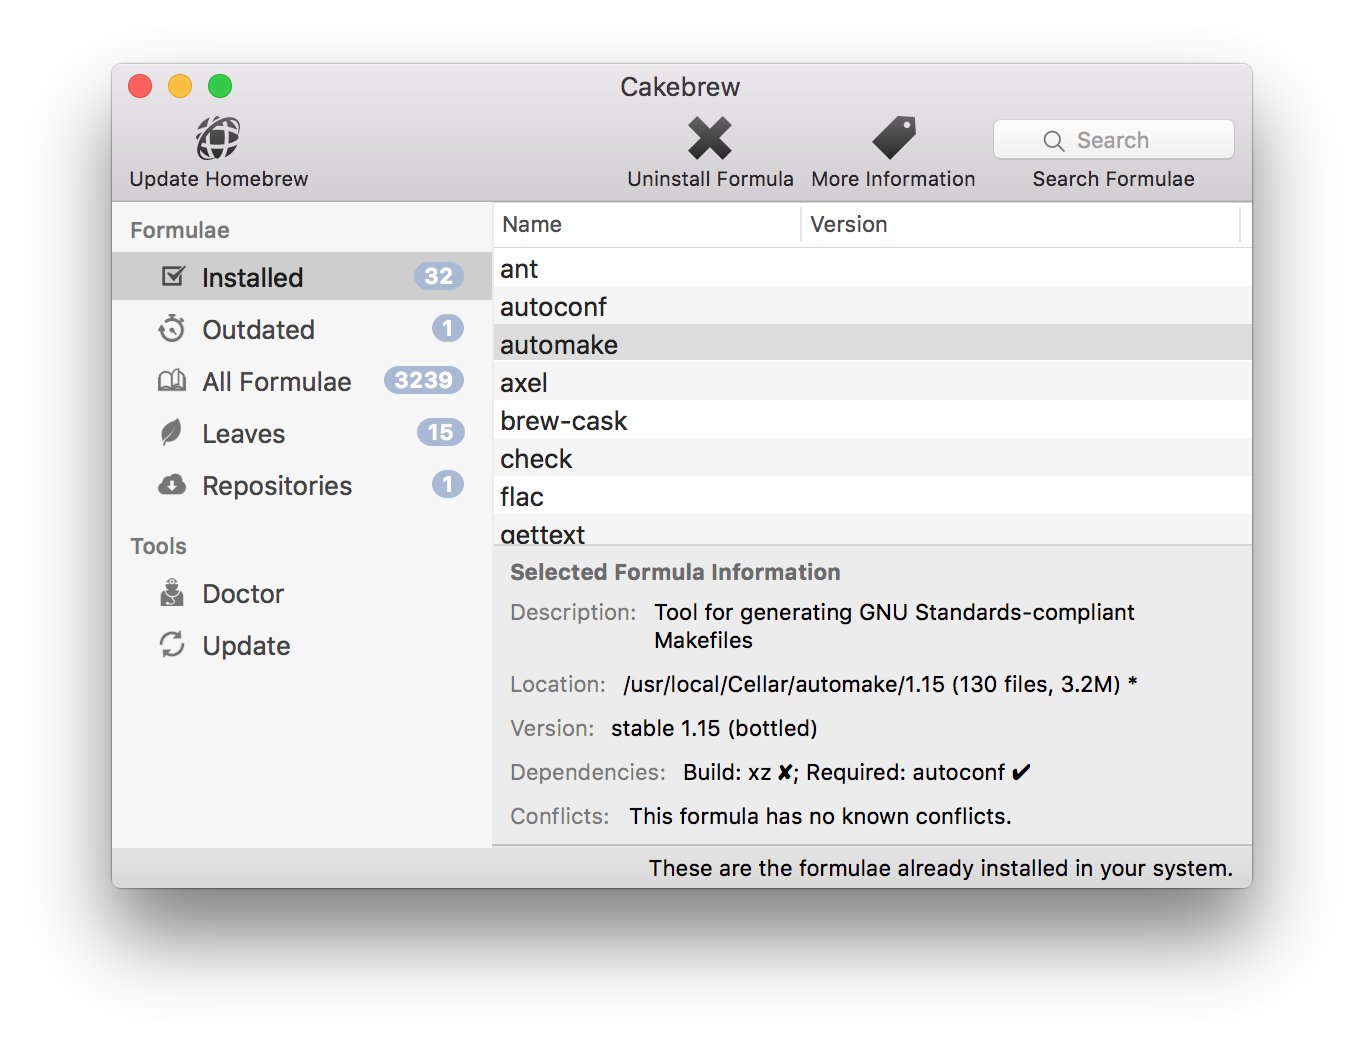
Task: Open the Repositories section
Action: tap(302, 485)
